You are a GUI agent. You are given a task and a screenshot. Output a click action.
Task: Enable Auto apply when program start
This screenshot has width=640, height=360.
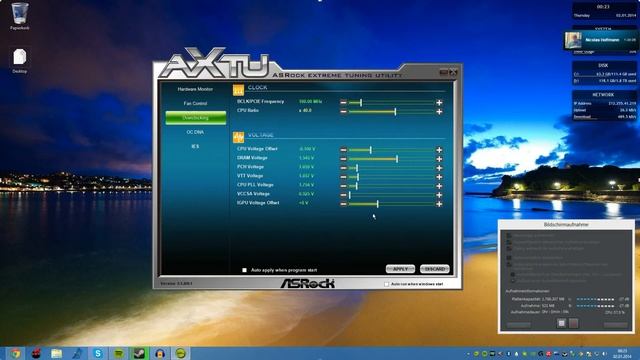pos(244,270)
